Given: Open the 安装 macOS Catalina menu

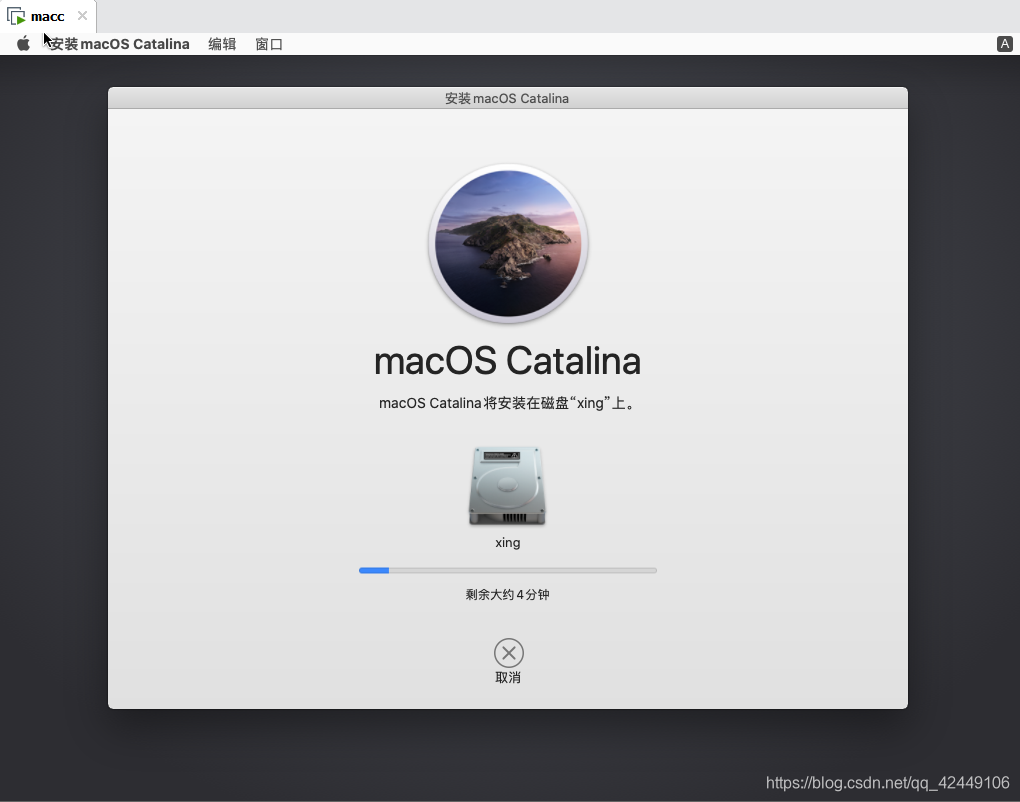Looking at the screenshot, I should [120, 44].
